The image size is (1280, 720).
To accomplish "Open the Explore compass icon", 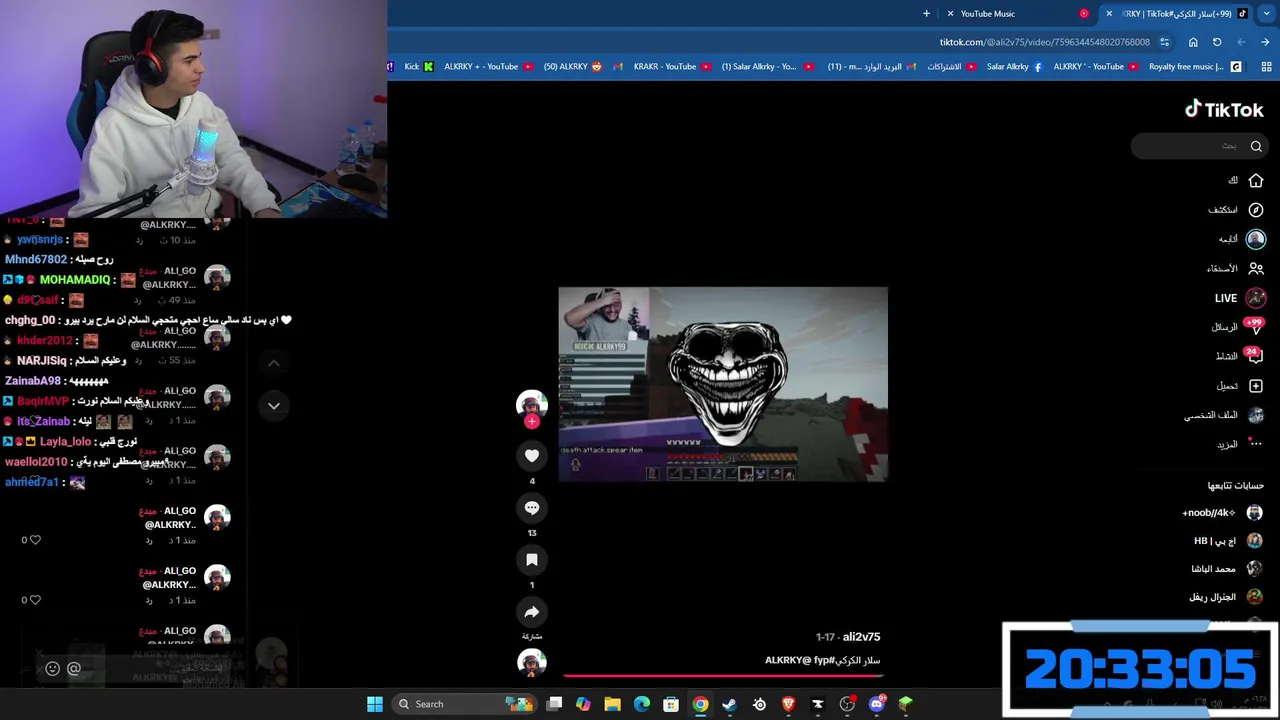I will point(1256,210).
